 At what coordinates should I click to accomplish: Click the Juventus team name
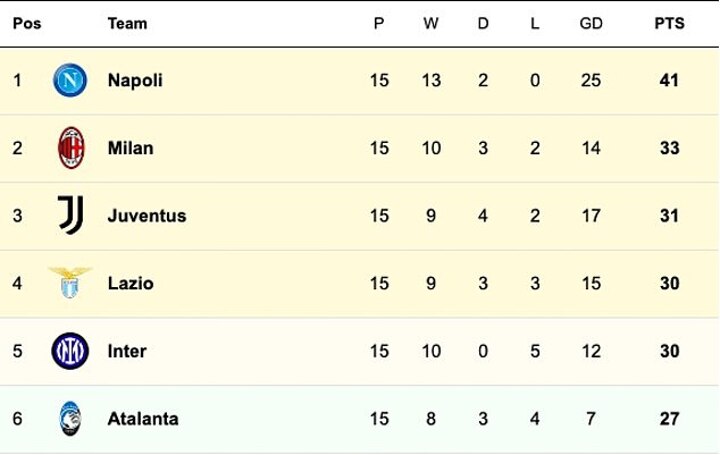tap(147, 215)
